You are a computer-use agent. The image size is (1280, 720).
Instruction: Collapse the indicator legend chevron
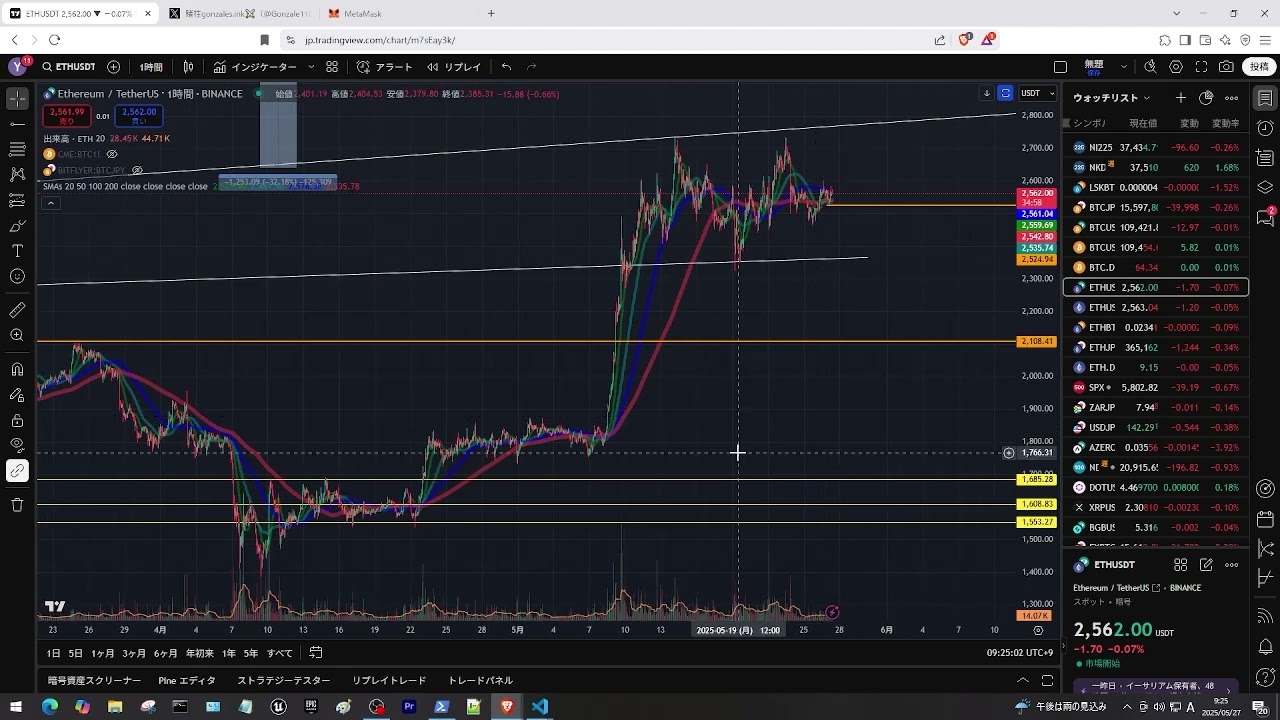click(50, 203)
